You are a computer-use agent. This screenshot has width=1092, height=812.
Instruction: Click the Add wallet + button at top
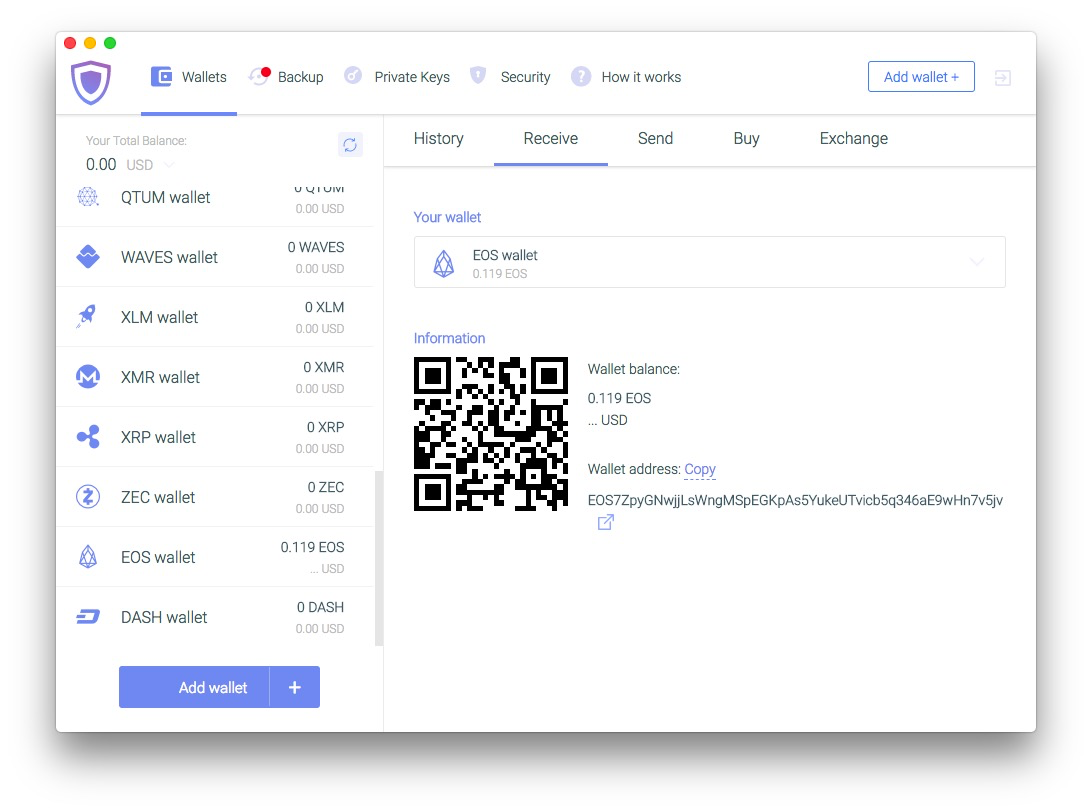[x=921, y=77]
